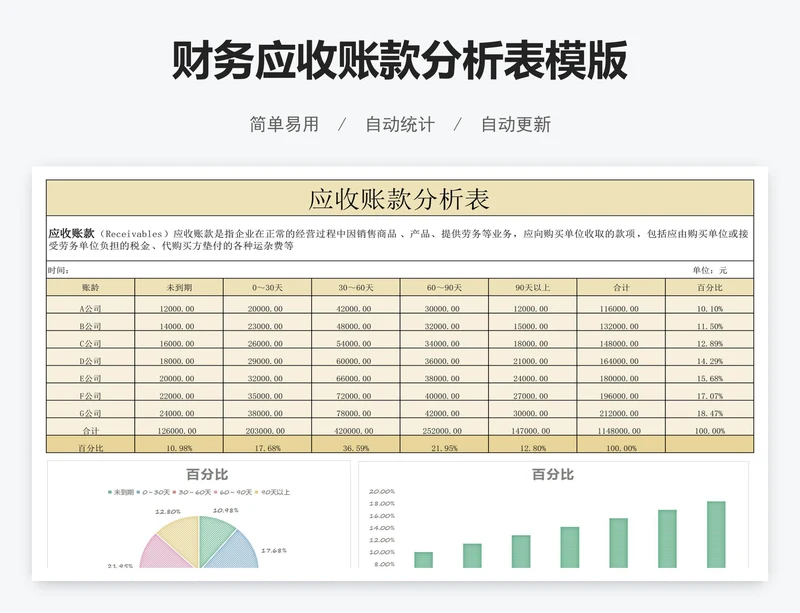Viewport: 800px width, 613px height.
Task: Click the F公司 row label
Action: tap(90, 396)
